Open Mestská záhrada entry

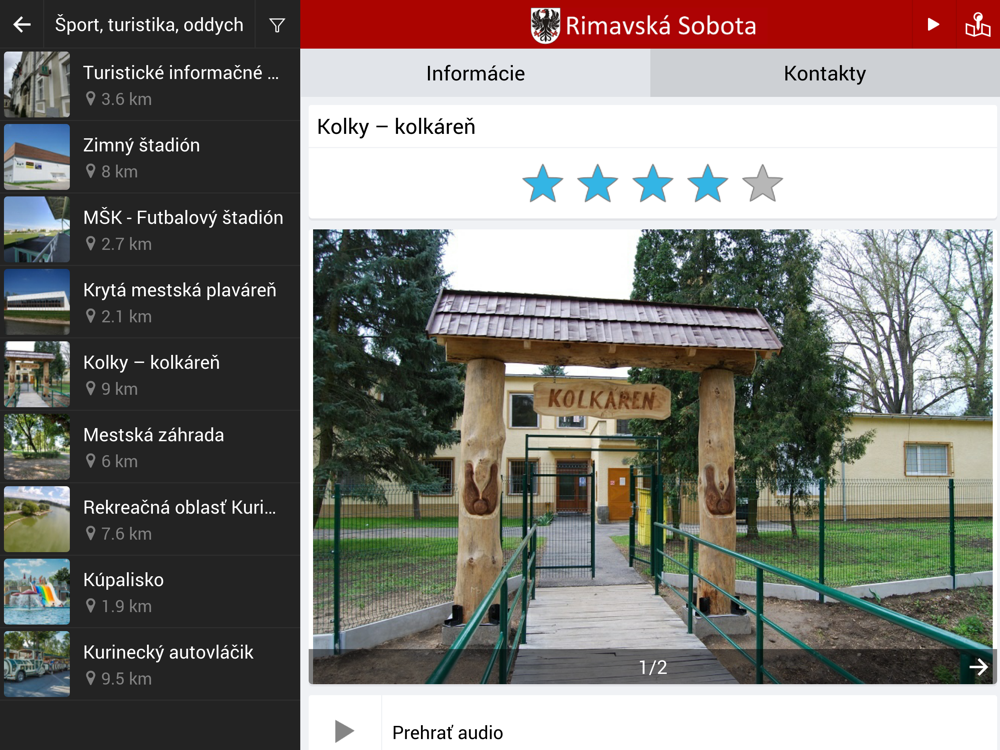click(x=150, y=446)
